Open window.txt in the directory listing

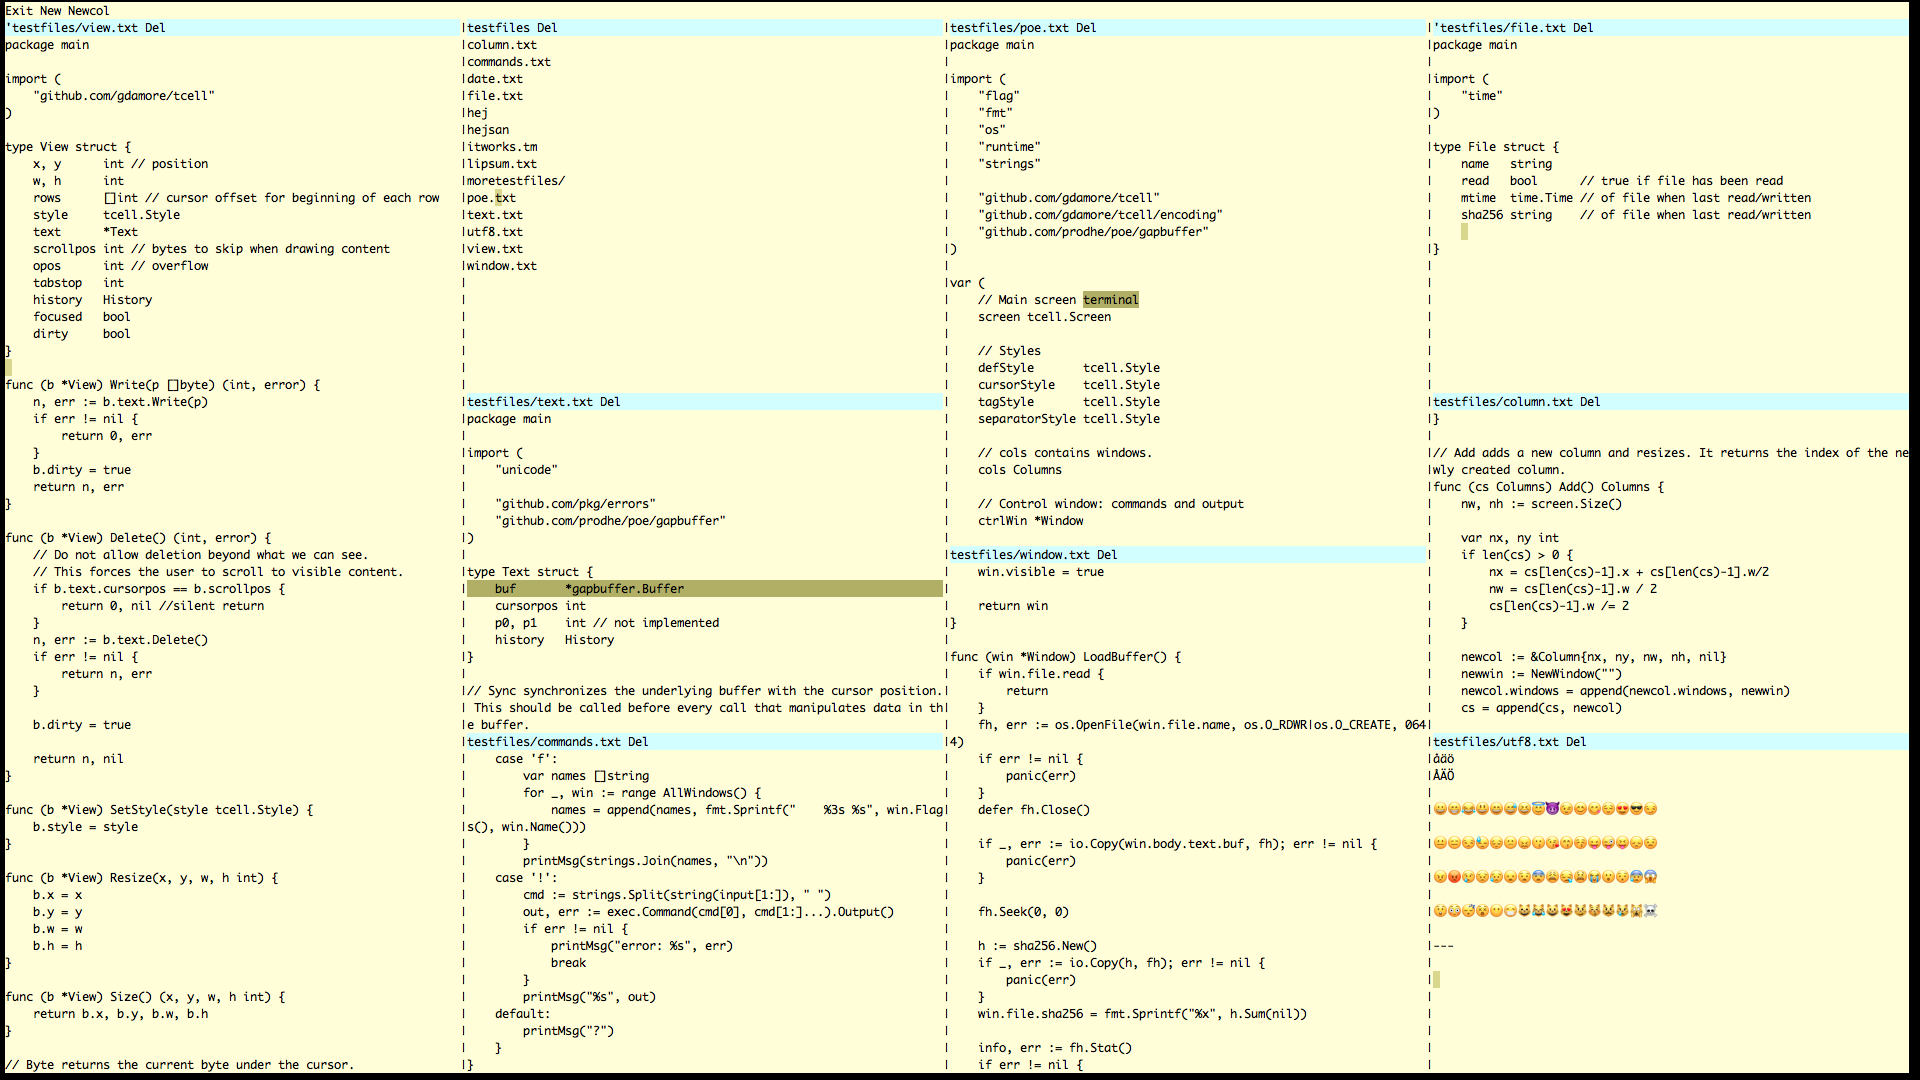point(501,266)
